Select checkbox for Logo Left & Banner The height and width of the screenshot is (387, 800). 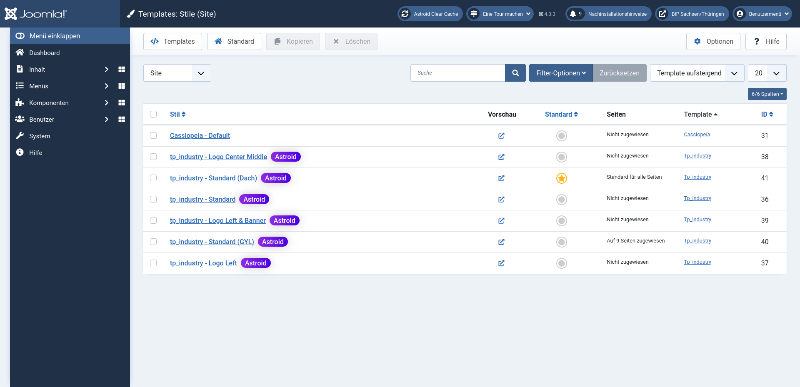point(153,220)
